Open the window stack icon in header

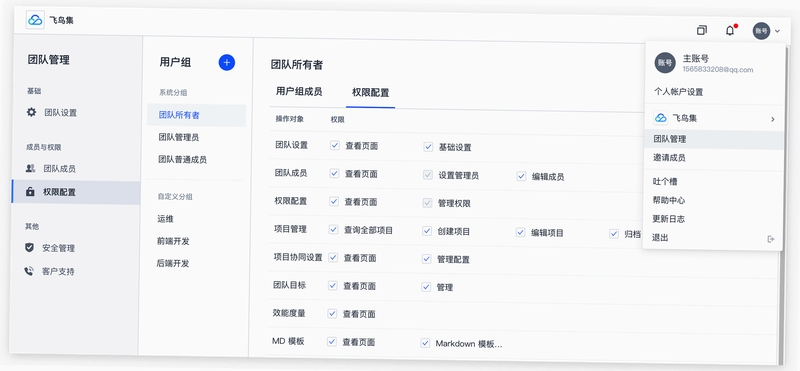702,30
